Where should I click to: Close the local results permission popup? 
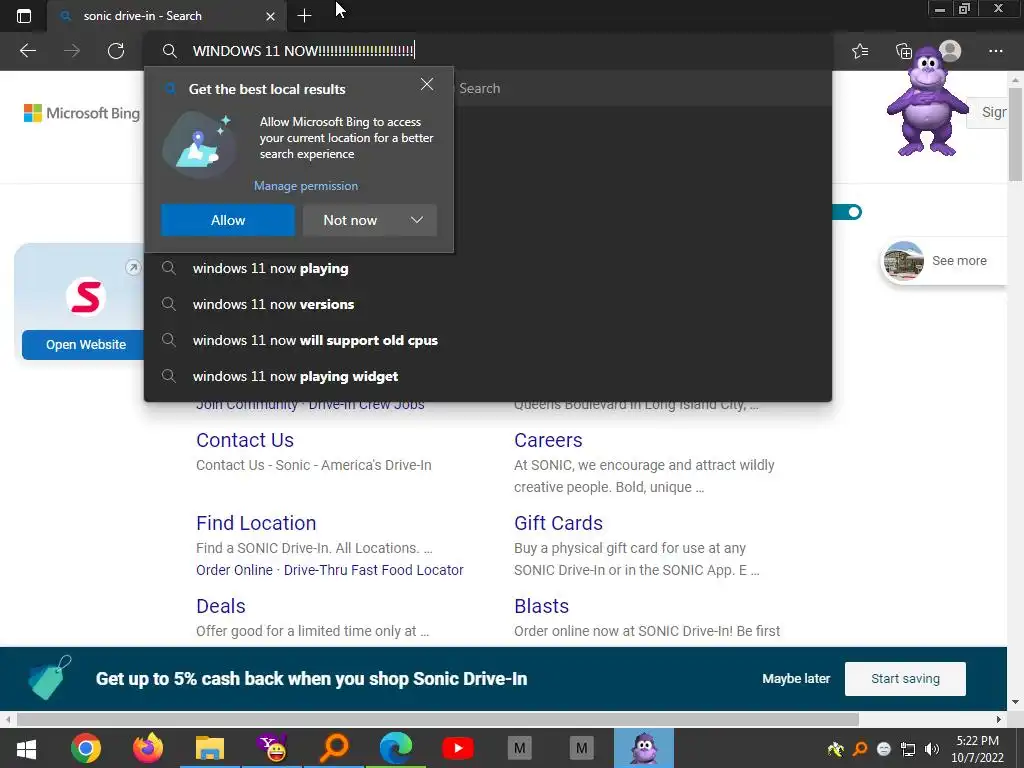pyautogui.click(x=426, y=84)
